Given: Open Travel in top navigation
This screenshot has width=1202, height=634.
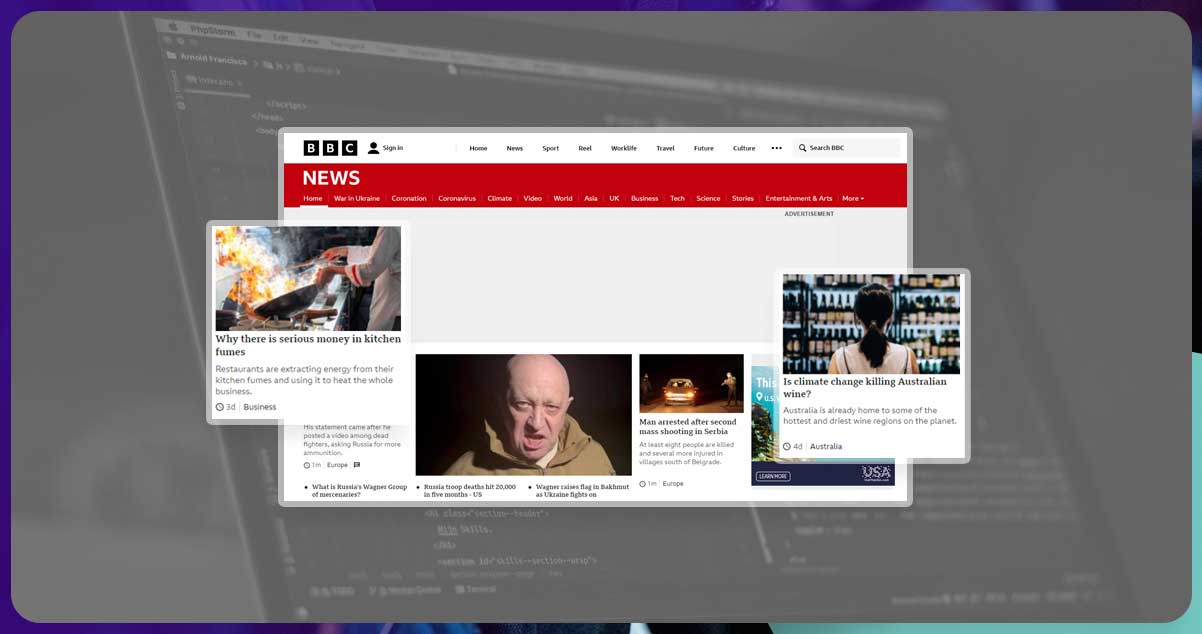Looking at the screenshot, I should coord(665,148).
